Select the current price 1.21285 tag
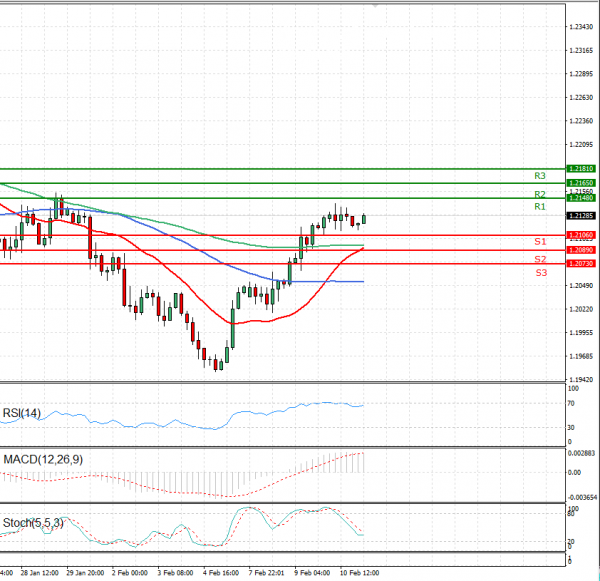600x581 pixels. (581, 216)
